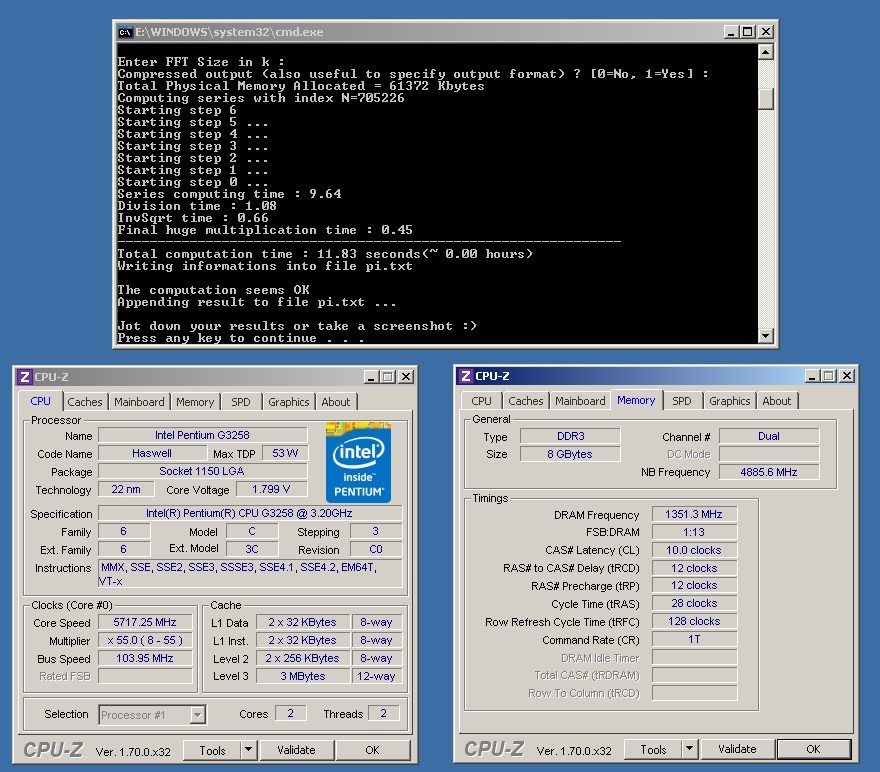The image size is (880, 772).
Task: Click the CAS# Latency 10.0 clocks value
Action: (x=694, y=550)
